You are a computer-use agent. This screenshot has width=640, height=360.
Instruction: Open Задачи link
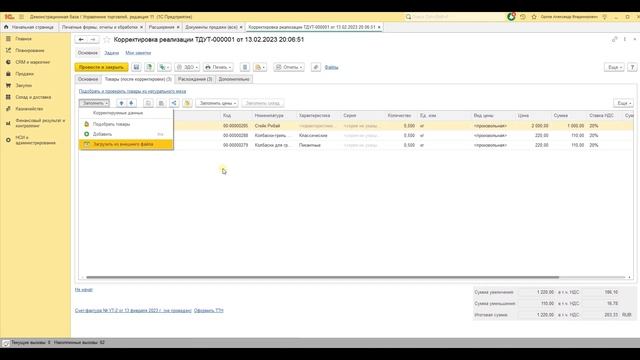[111, 53]
